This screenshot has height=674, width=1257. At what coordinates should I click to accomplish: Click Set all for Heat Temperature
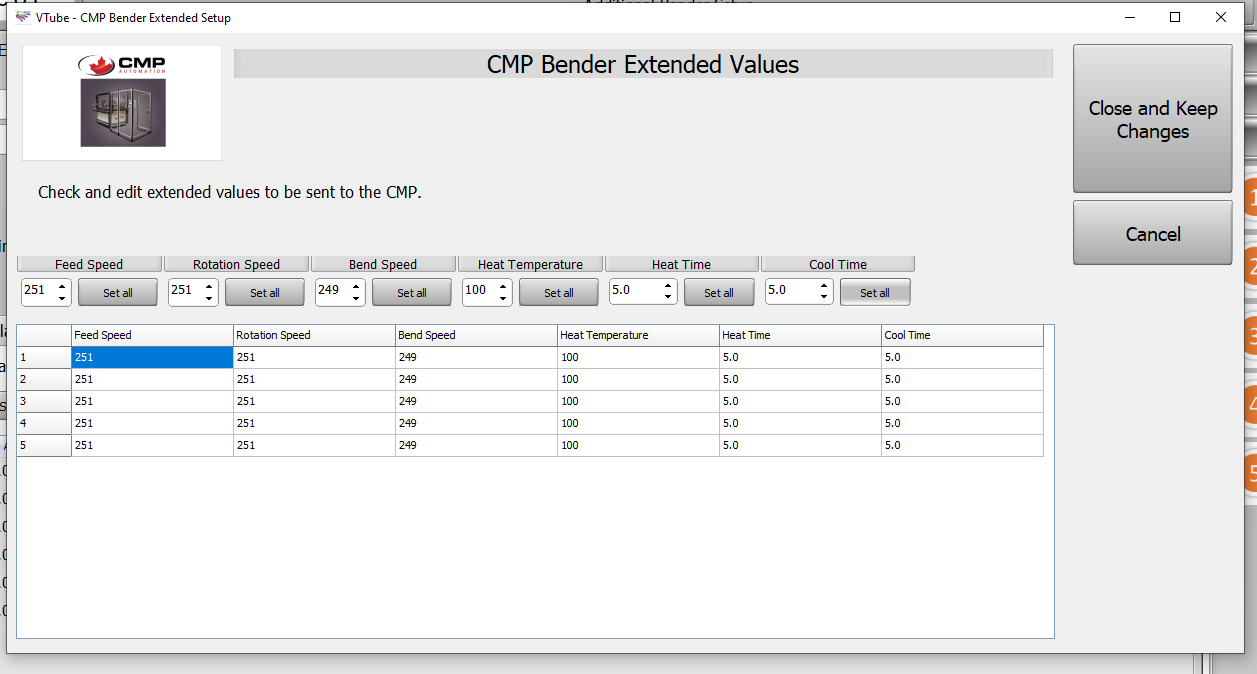tap(559, 292)
